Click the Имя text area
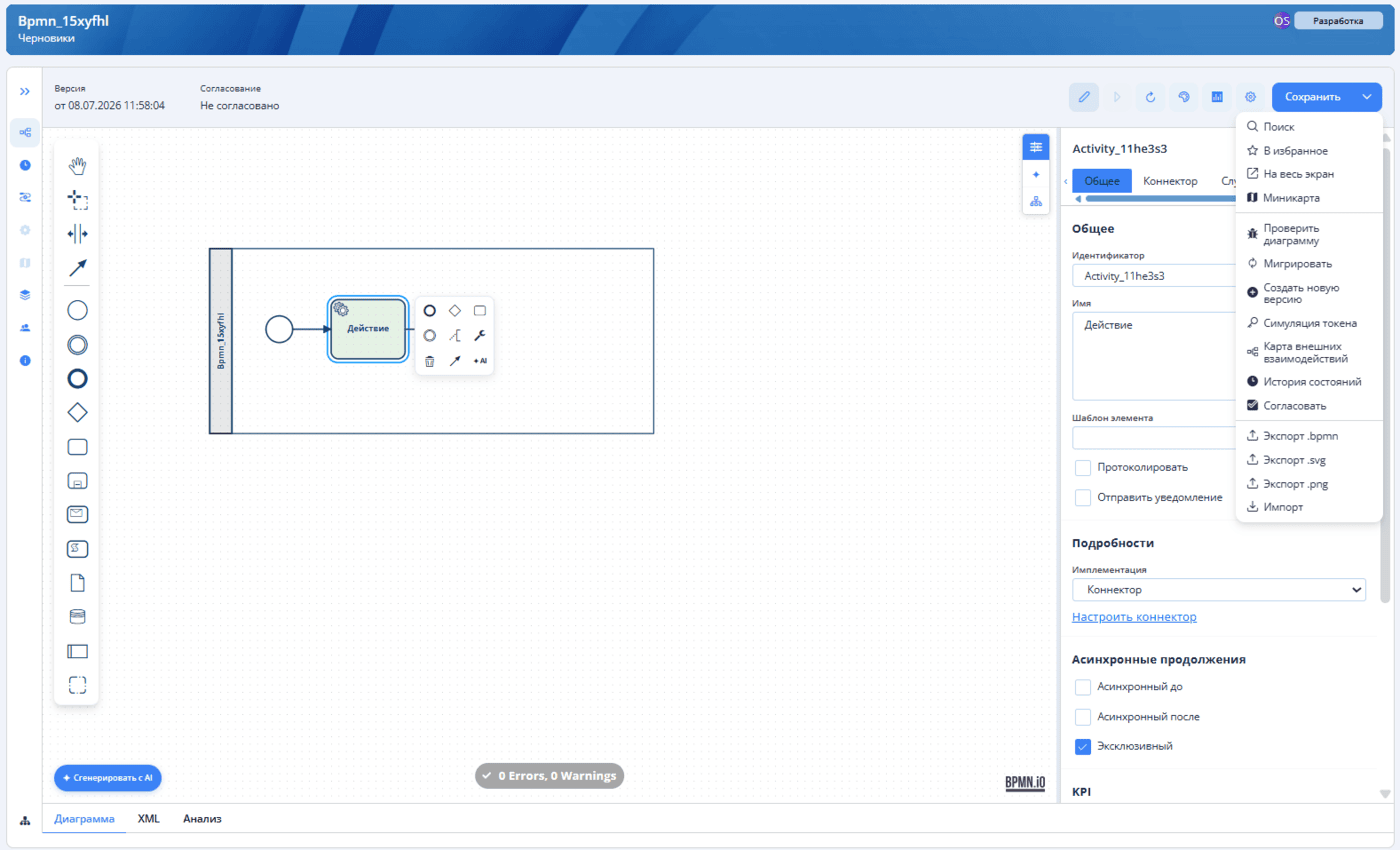This screenshot has height=850, width=1400. (x=1154, y=356)
